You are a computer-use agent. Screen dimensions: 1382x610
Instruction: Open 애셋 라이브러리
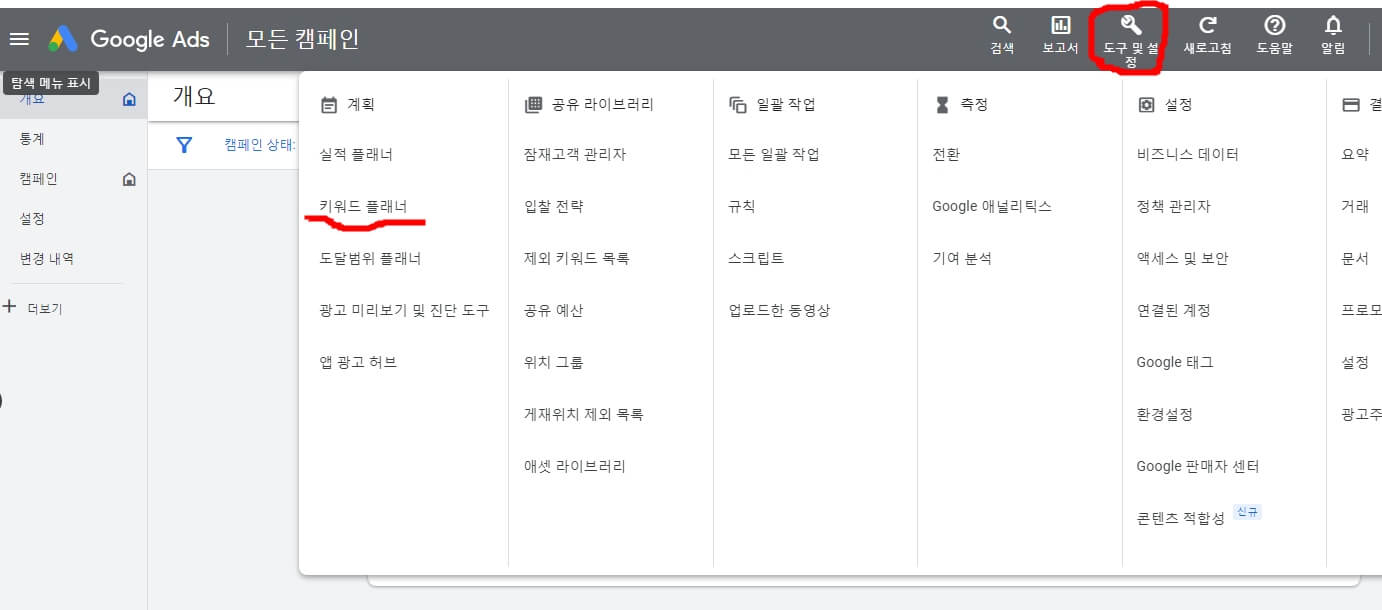(x=575, y=467)
